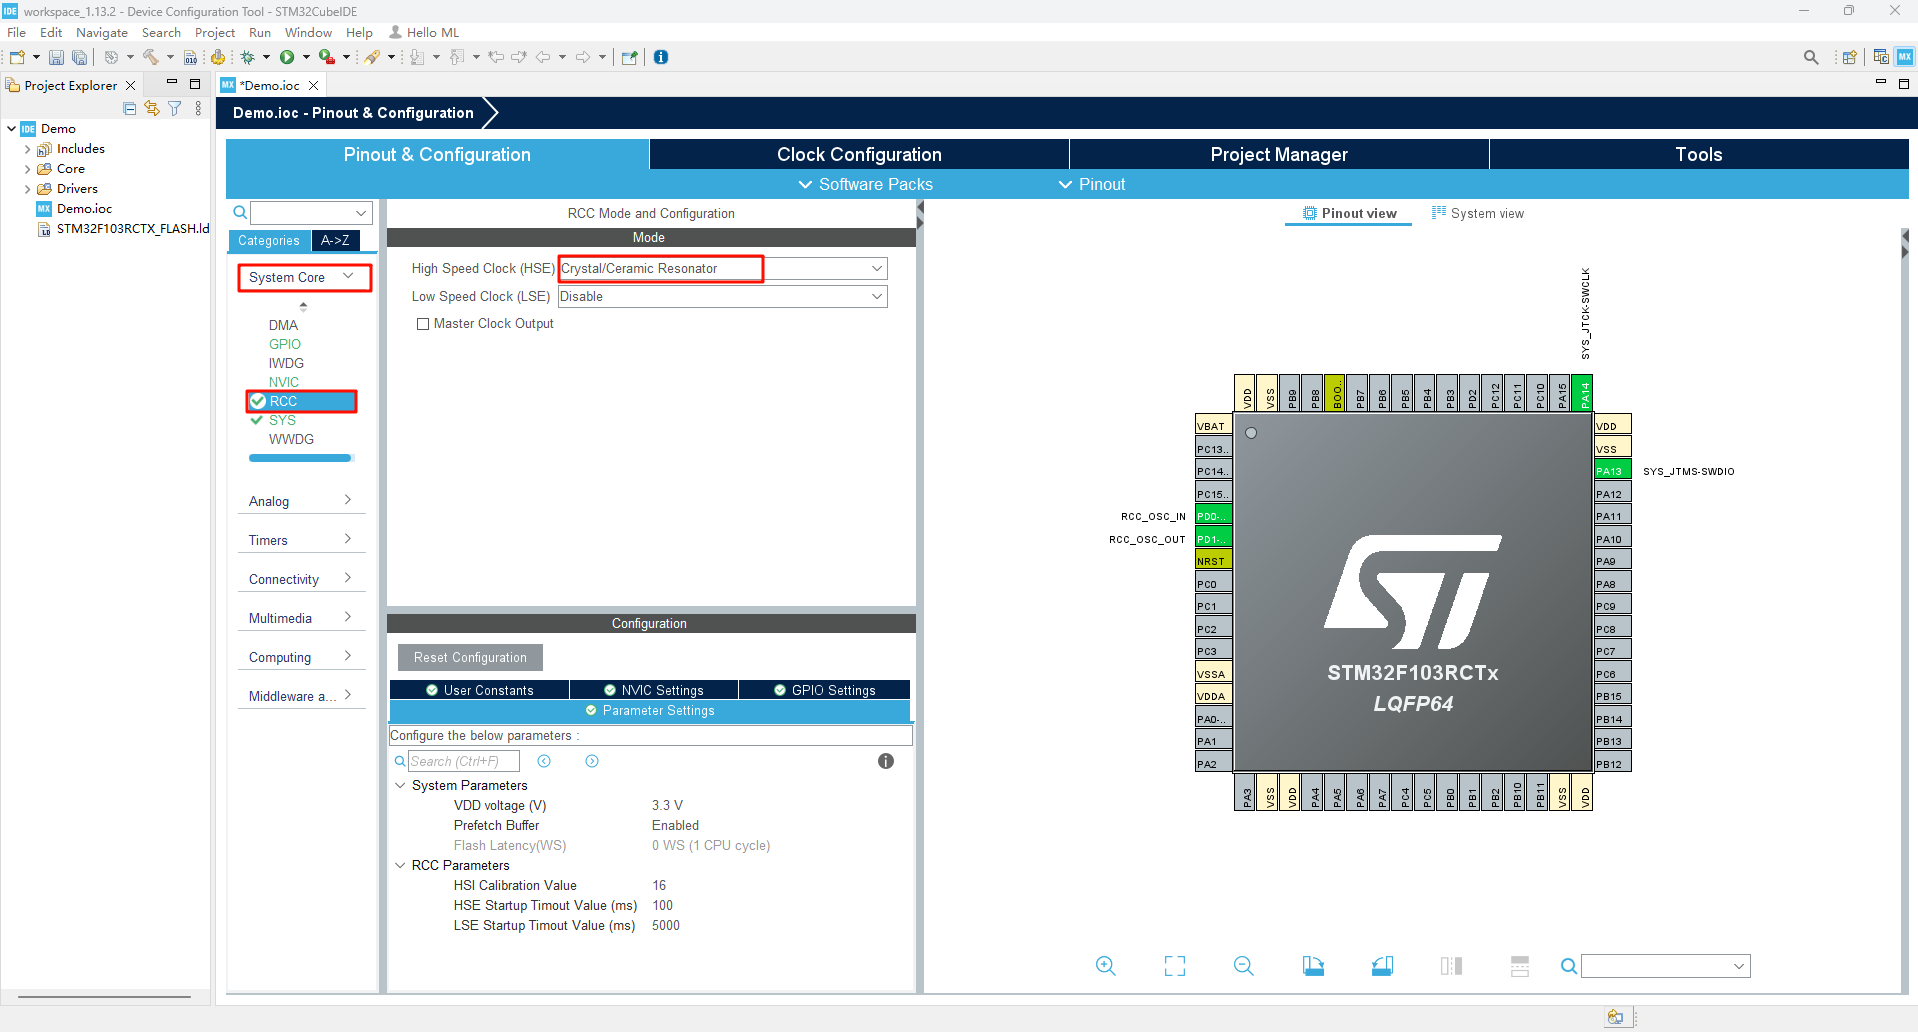Click the Device Configuration Tool code generation icon

click(x=217, y=57)
